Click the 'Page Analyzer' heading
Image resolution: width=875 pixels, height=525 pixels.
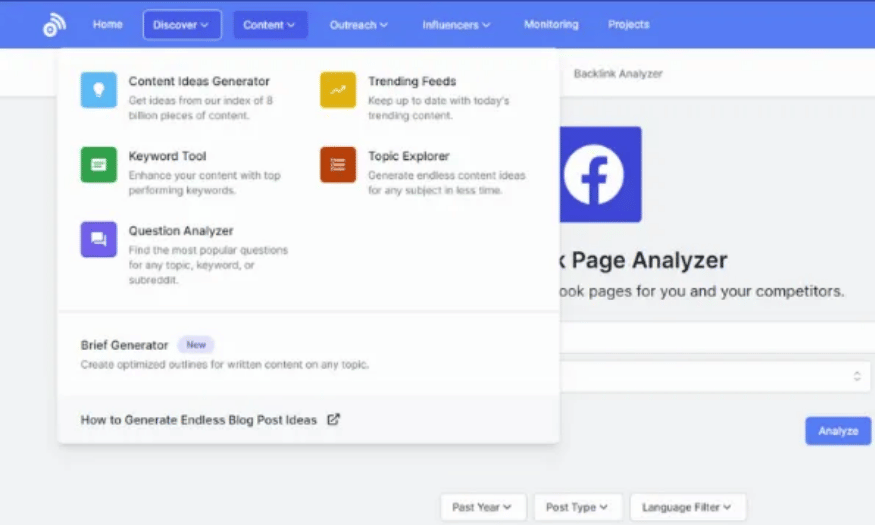coord(649,261)
